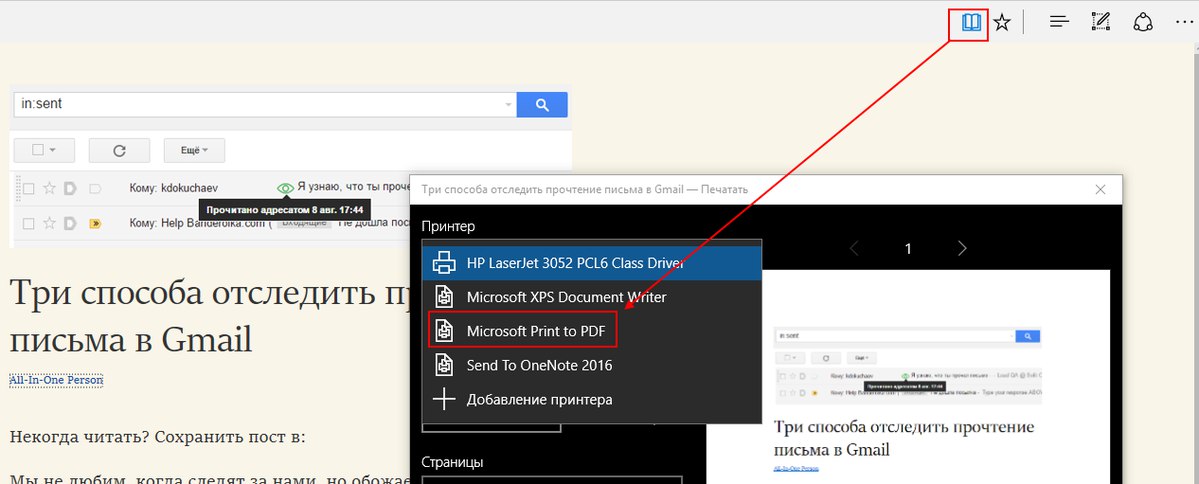Expand search options arrow in Gmail search box

pyautogui.click(x=509, y=104)
